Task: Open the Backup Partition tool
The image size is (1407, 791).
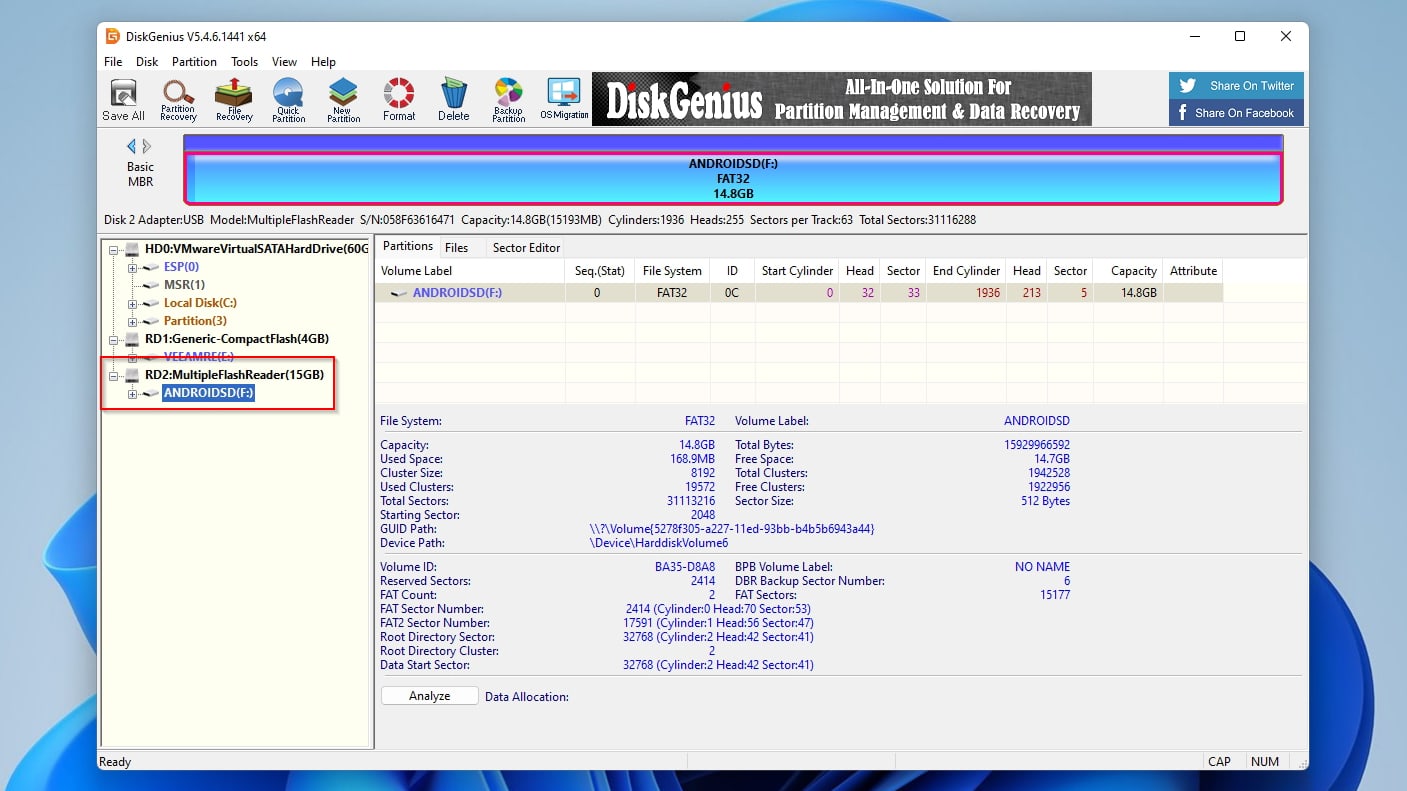Action: tap(508, 98)
